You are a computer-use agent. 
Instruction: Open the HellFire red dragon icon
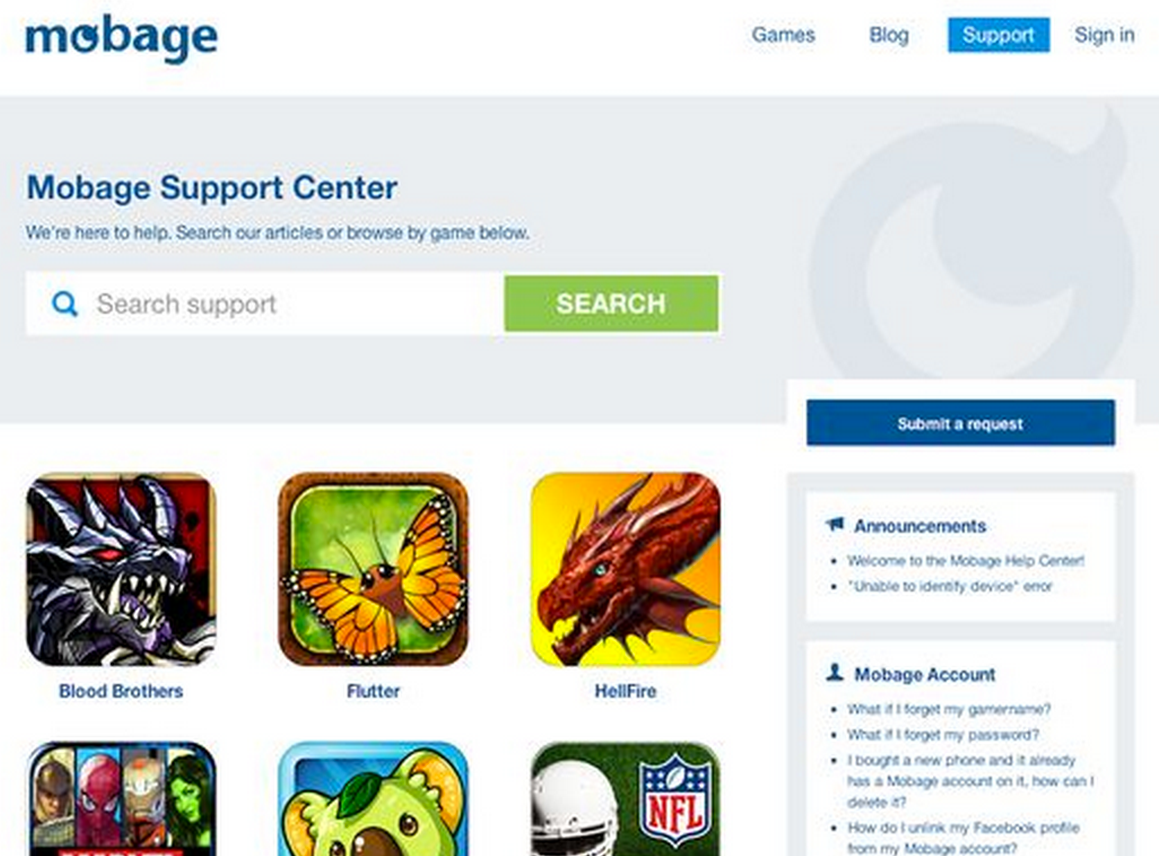[625, 569]
